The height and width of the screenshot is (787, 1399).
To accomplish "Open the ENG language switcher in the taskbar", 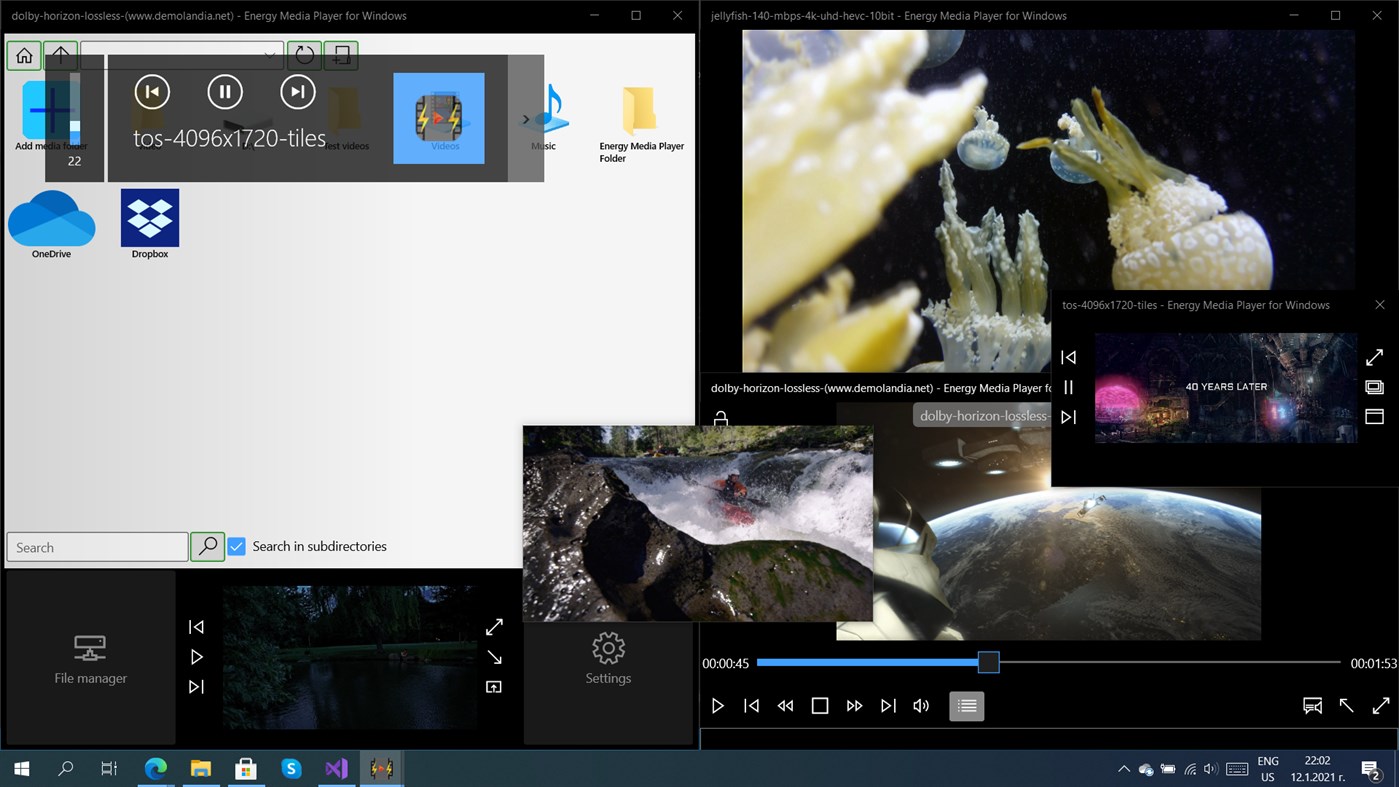I will coord(1267,769).
